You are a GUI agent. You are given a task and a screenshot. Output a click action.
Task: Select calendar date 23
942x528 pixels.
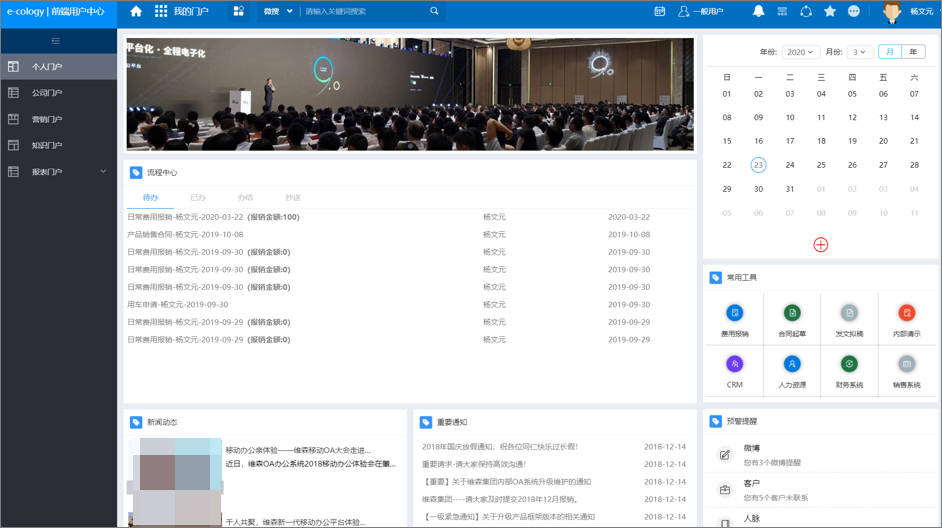click(x=758, y=165)
